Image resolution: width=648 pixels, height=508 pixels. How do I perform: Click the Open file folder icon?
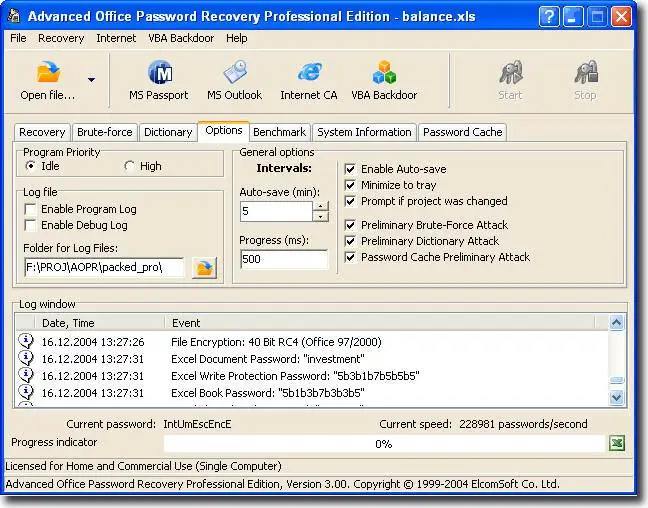[x=48, y=72]
